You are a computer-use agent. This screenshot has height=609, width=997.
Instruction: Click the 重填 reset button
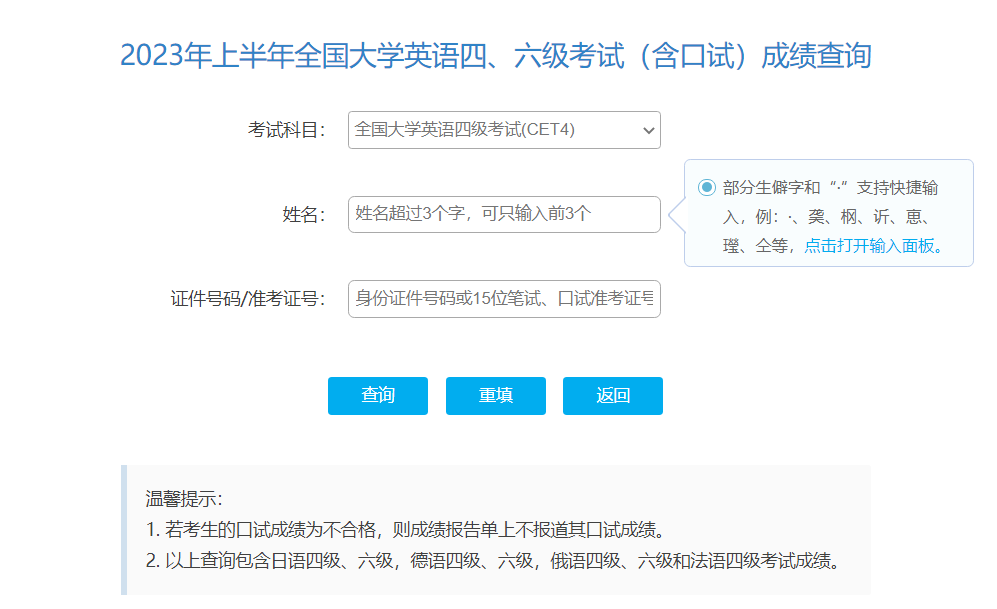tap(495, 395)
